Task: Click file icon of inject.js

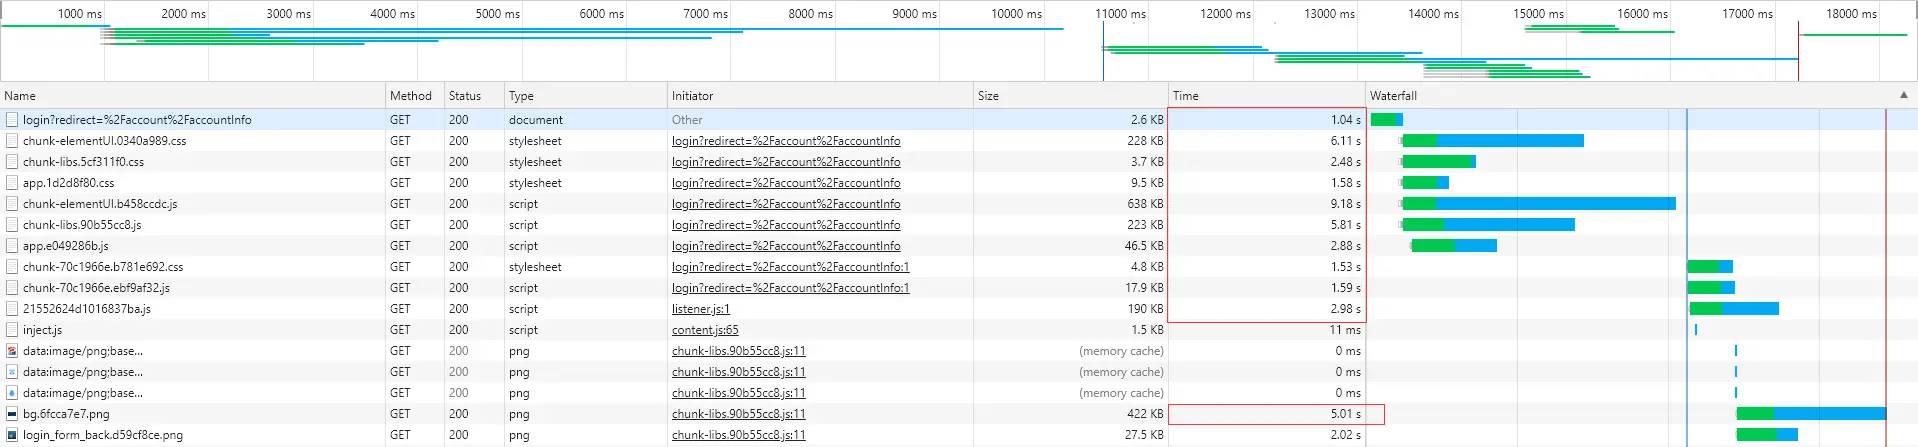Action: [12, 330]
